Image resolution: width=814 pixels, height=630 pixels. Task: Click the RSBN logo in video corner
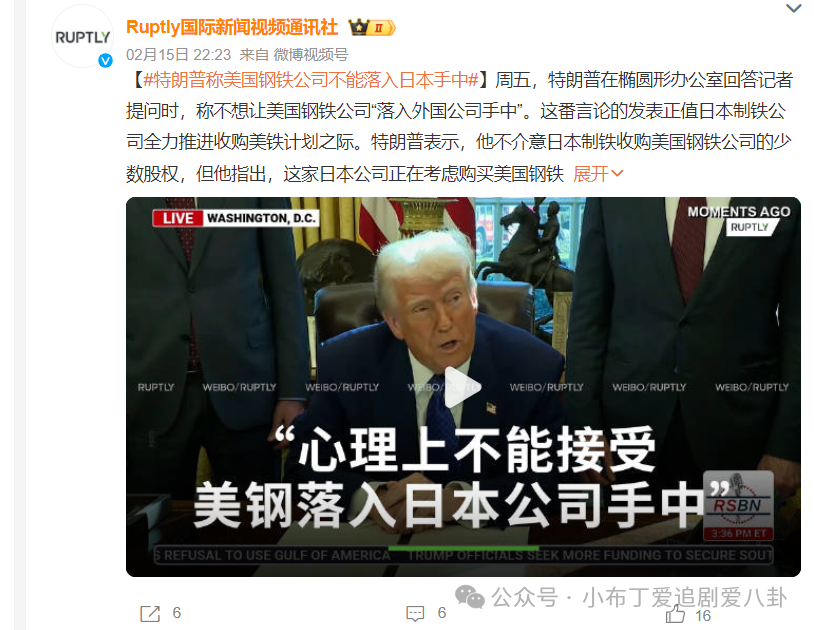pyautogui.click(x=738, y=505)
